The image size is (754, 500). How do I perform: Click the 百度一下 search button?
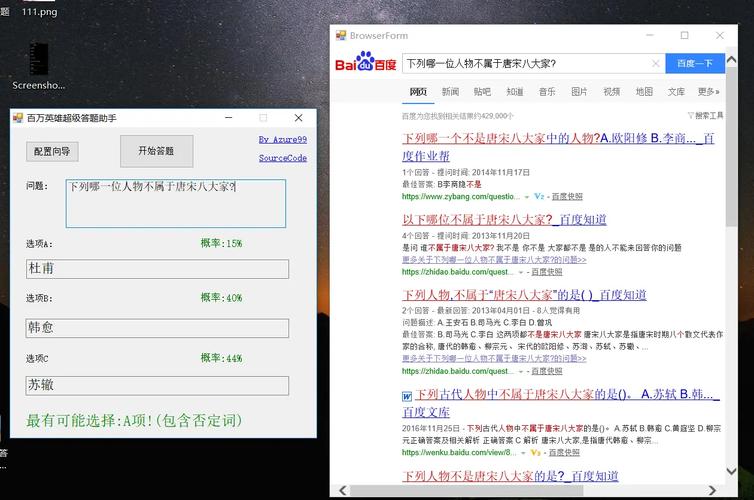(x=695, y=63)
